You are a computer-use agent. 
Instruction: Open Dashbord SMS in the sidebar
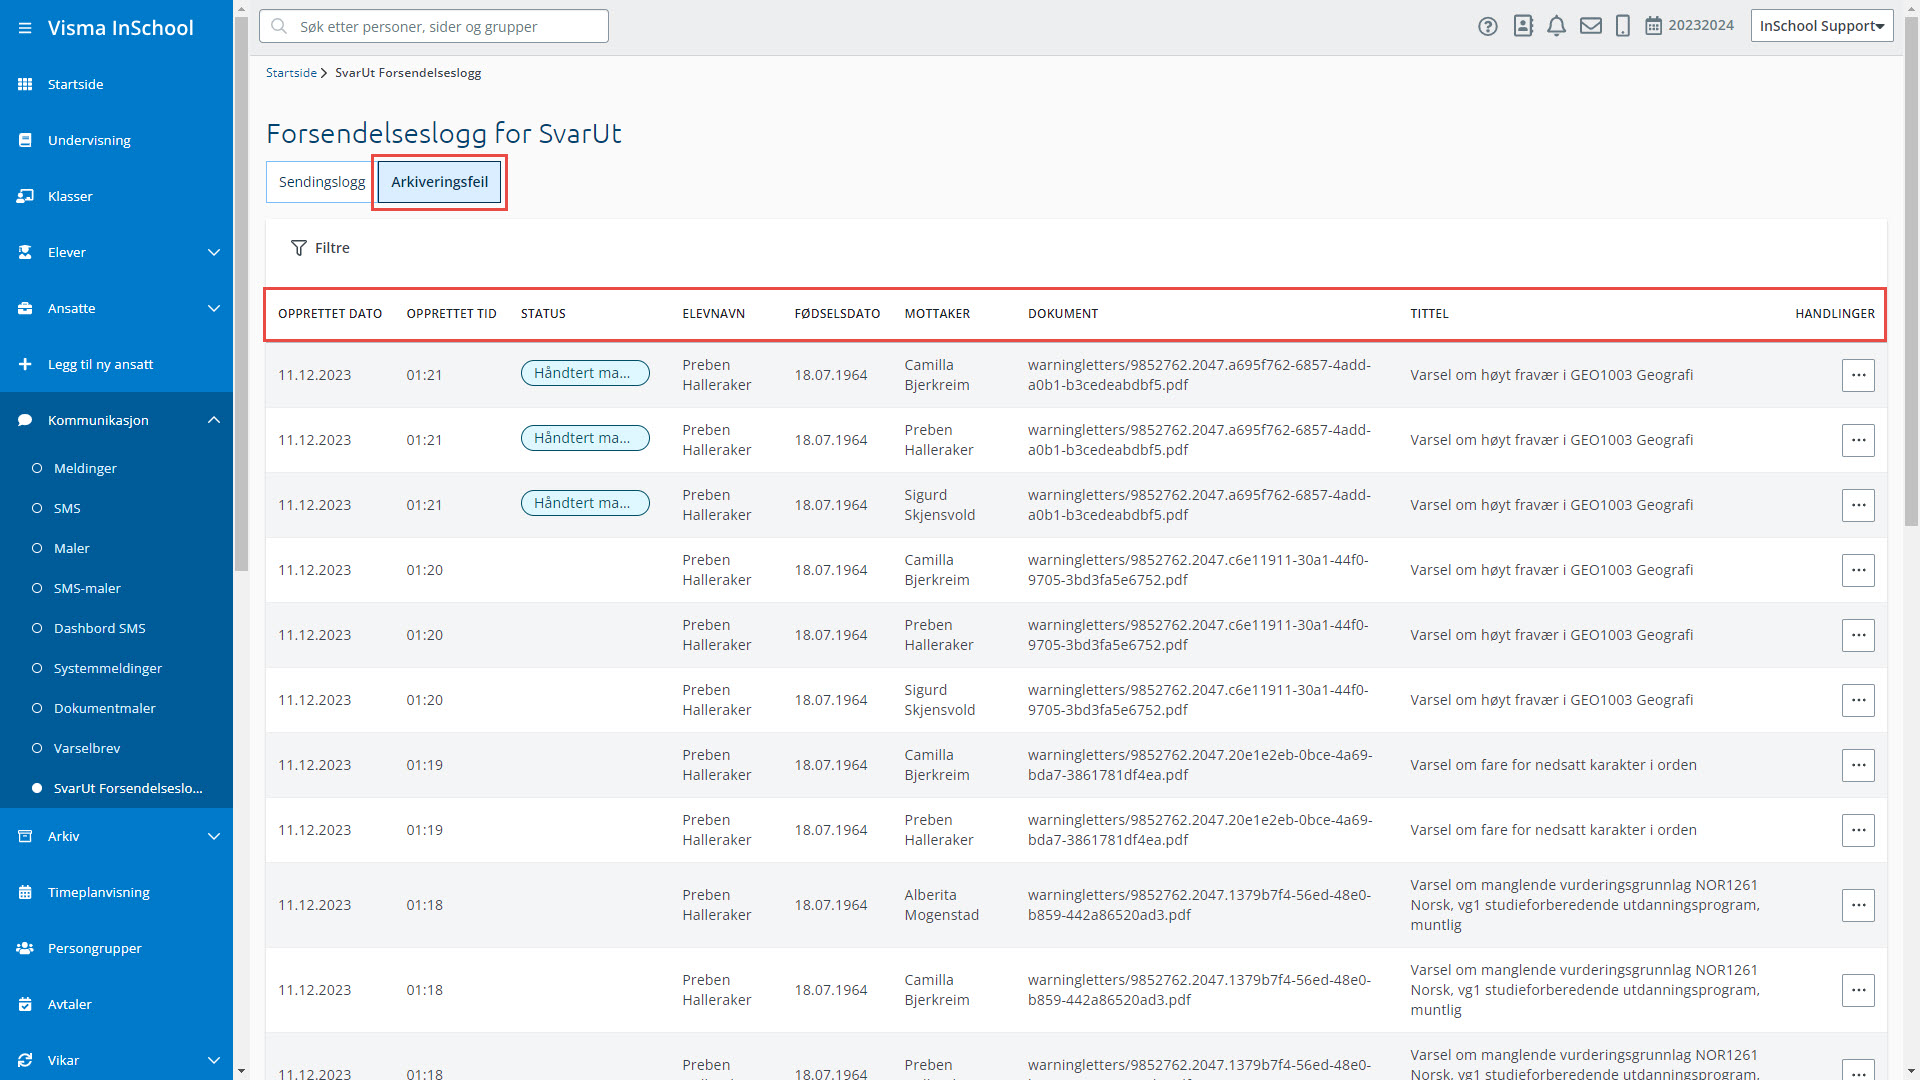click(x=99, y=628)
